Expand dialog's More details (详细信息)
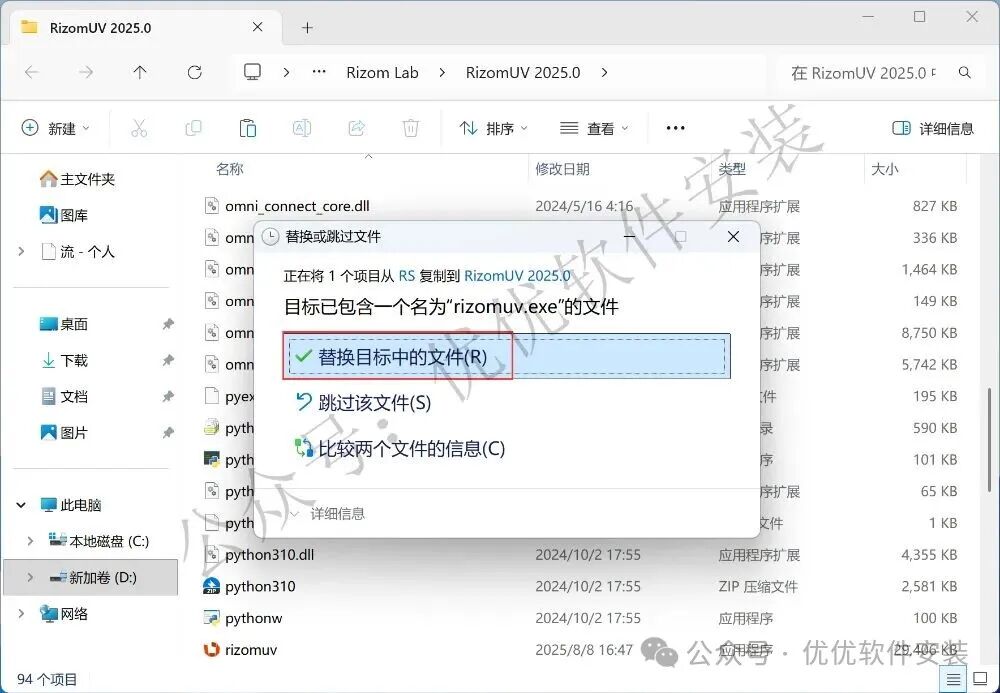 [x=328, y=513]
